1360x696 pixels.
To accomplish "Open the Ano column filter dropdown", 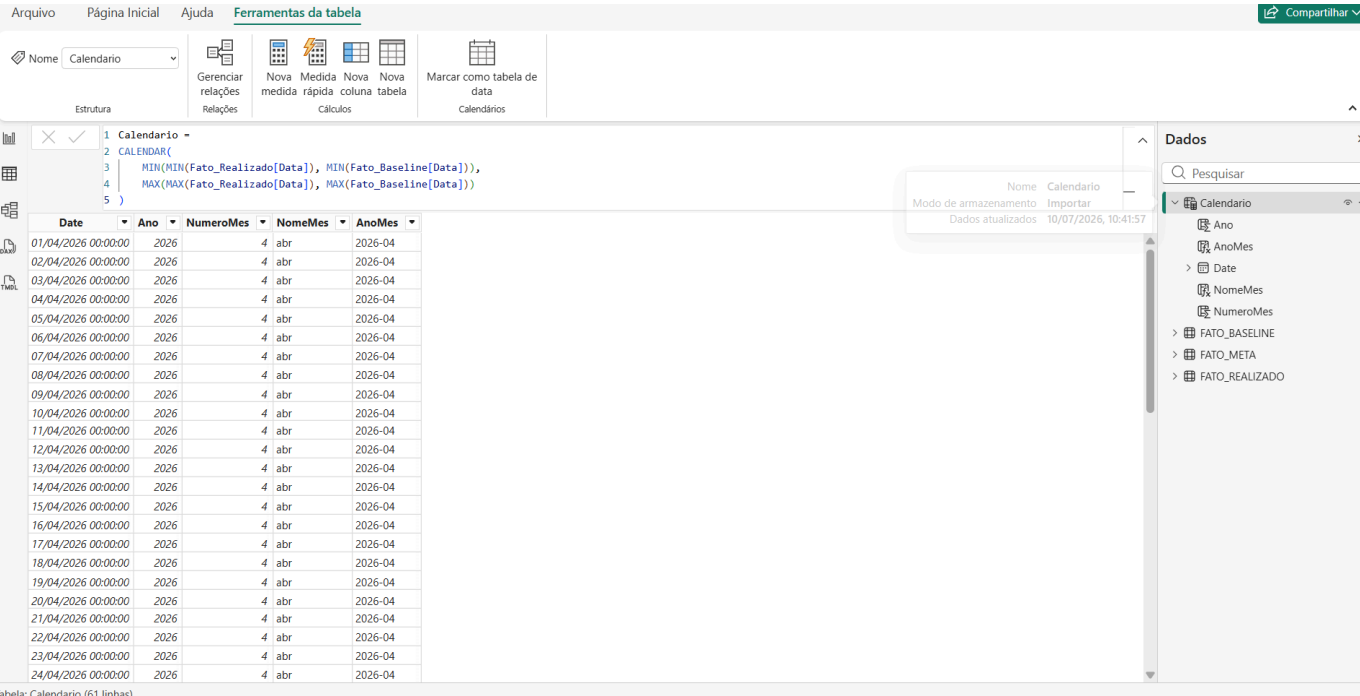I will coord(173,222).
